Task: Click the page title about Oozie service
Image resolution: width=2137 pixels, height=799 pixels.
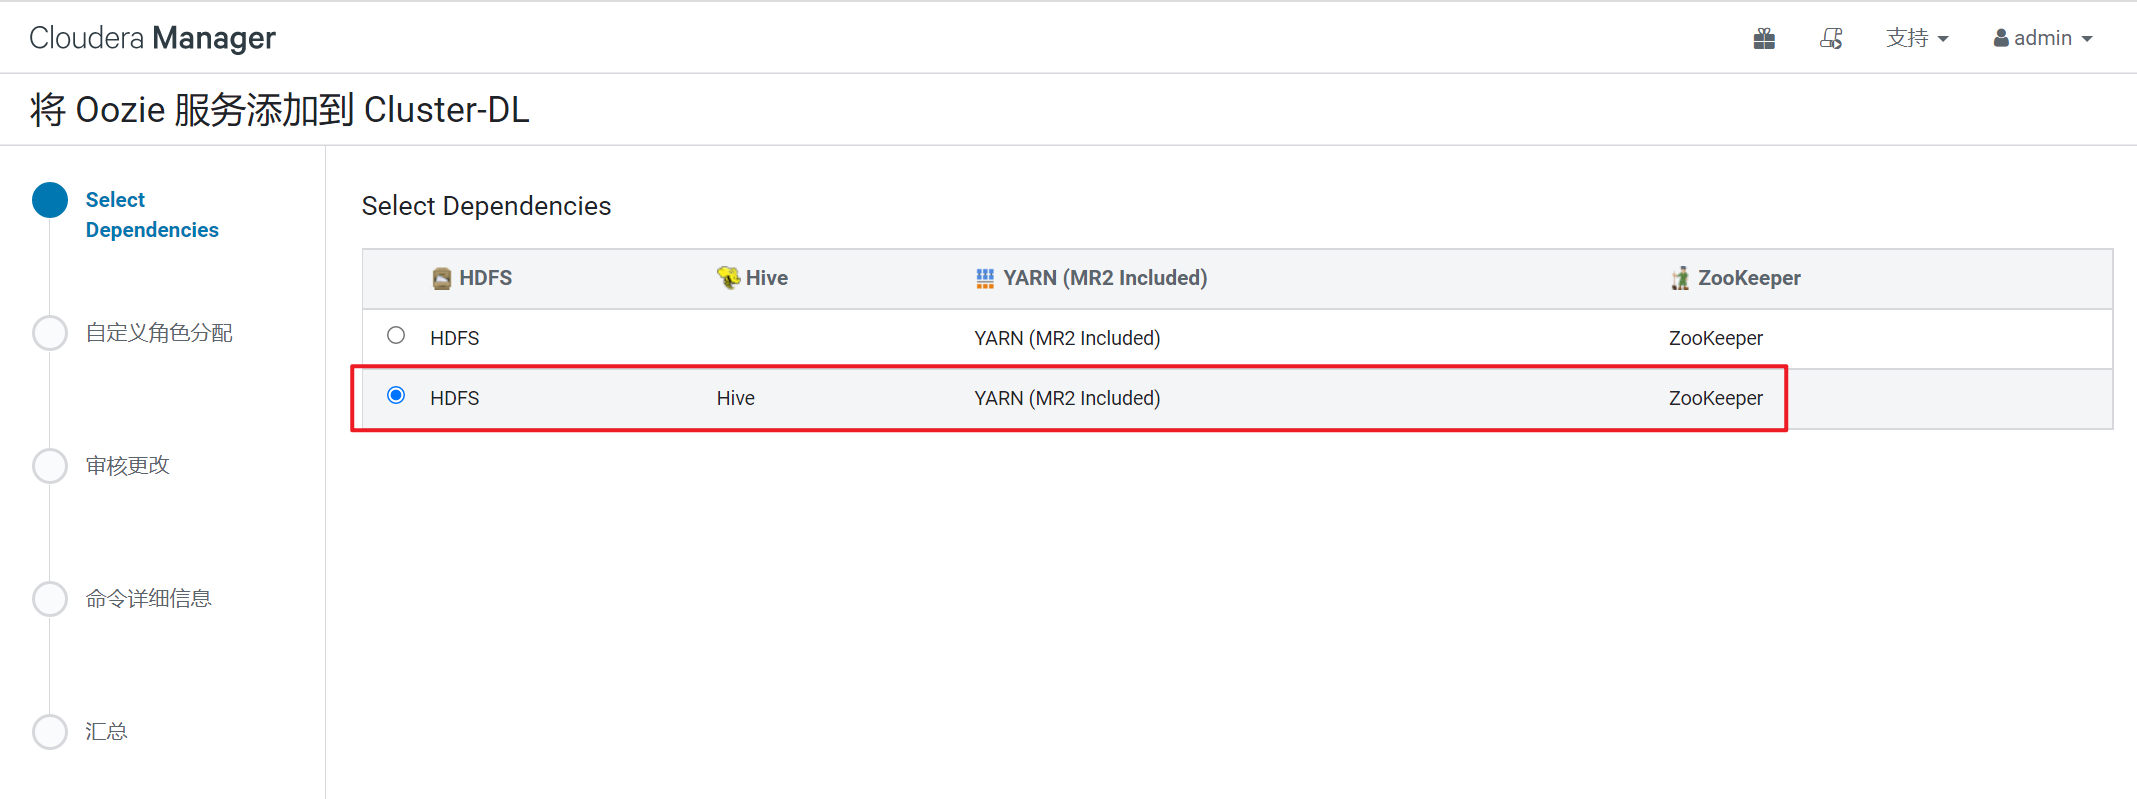Action: tap(279, 110)
